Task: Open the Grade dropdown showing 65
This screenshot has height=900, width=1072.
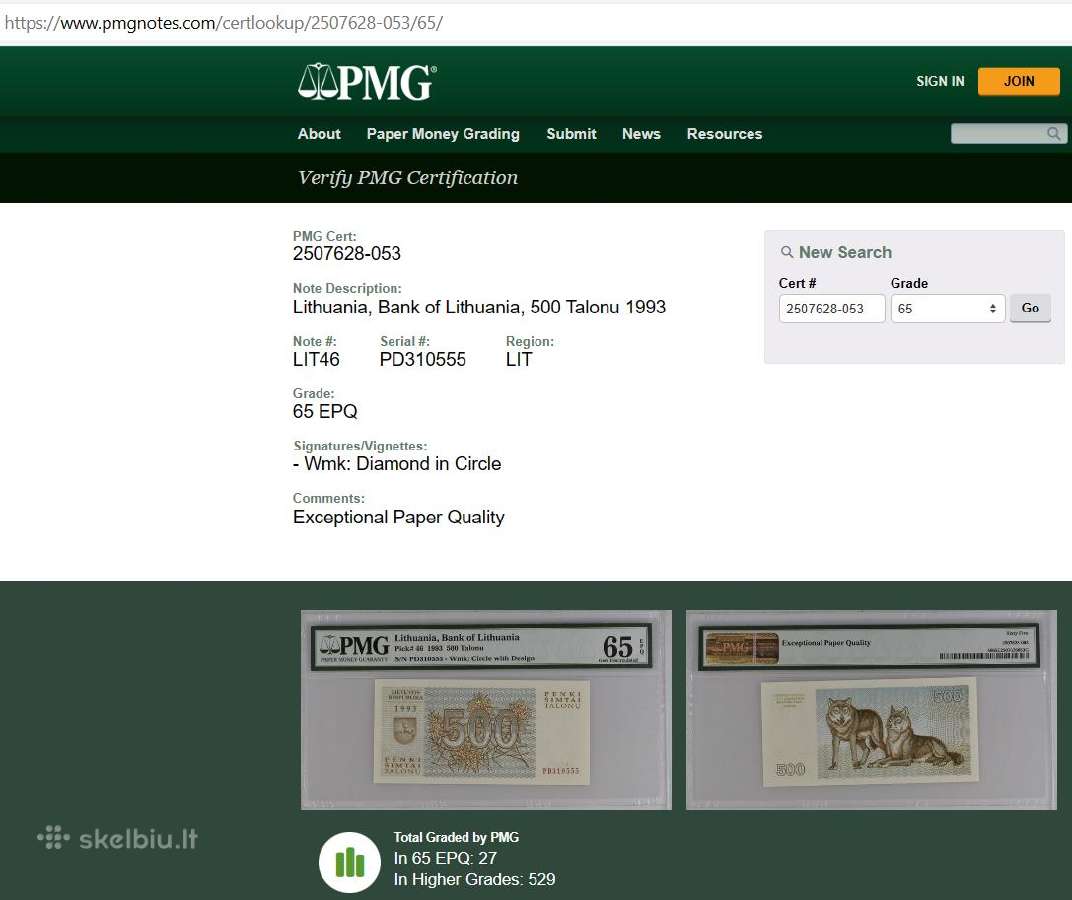Action: (x=948, y=308)
